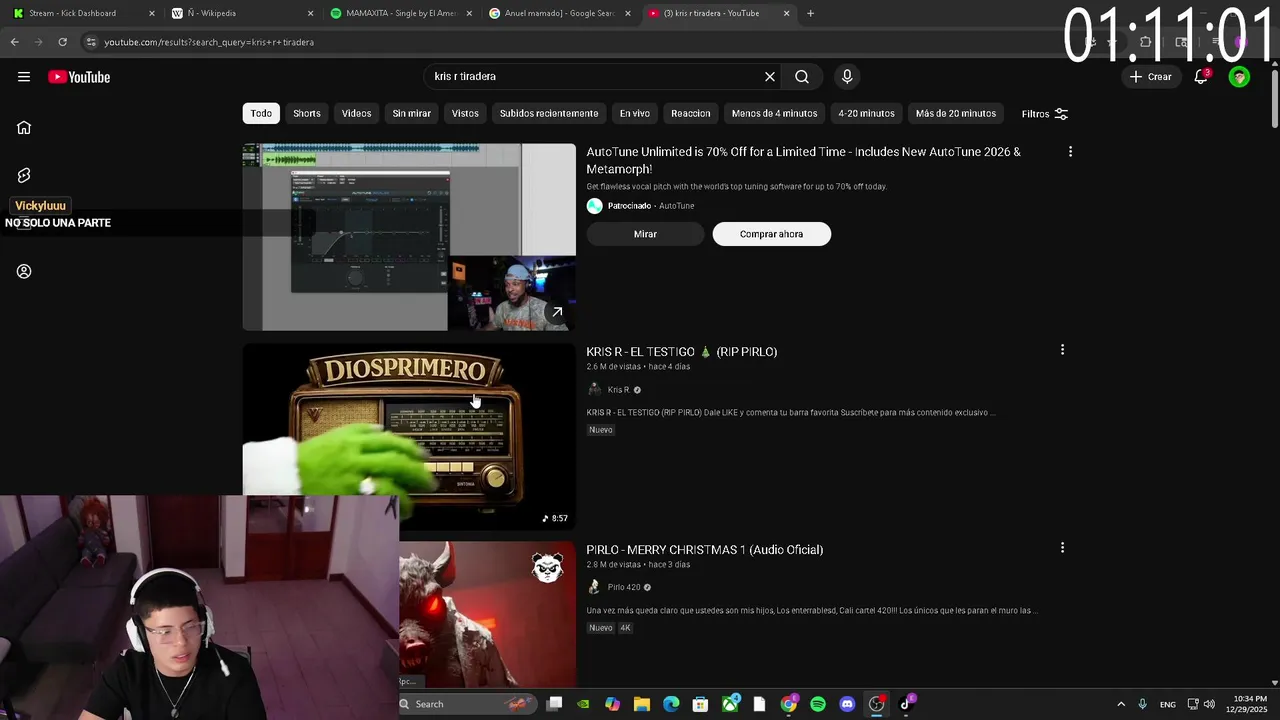Open the account avatar menu
The image size is (1280, 720).
(x=1239, y=77)
